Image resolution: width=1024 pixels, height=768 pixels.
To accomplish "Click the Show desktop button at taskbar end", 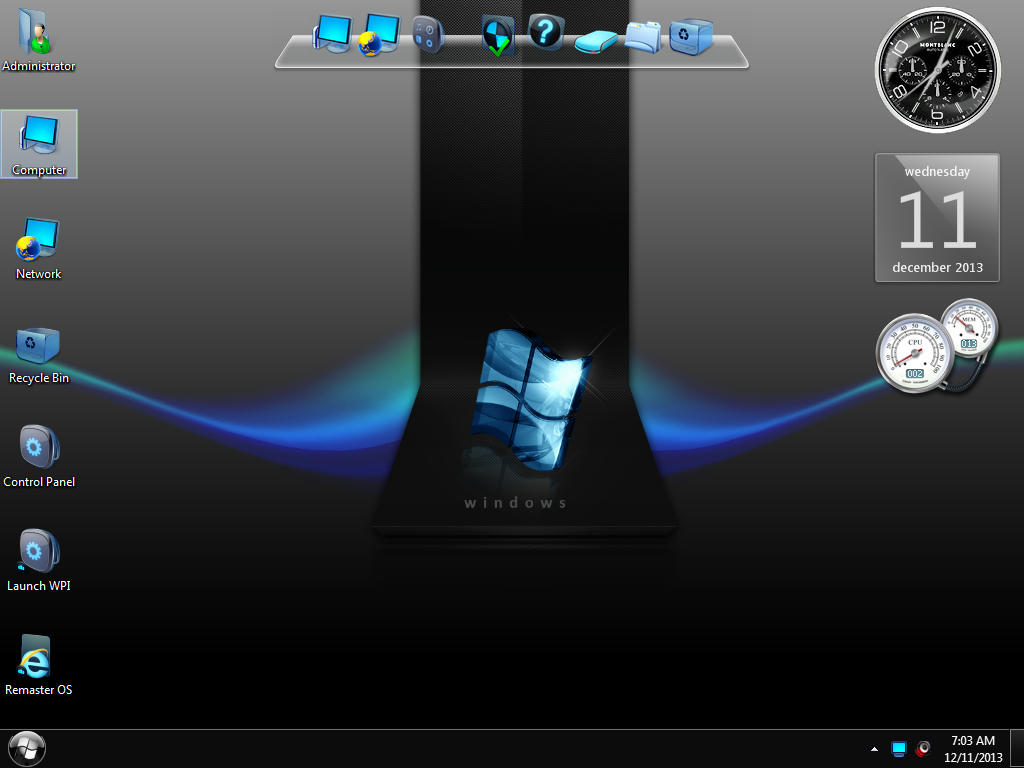I will (x=1017, y=748).
